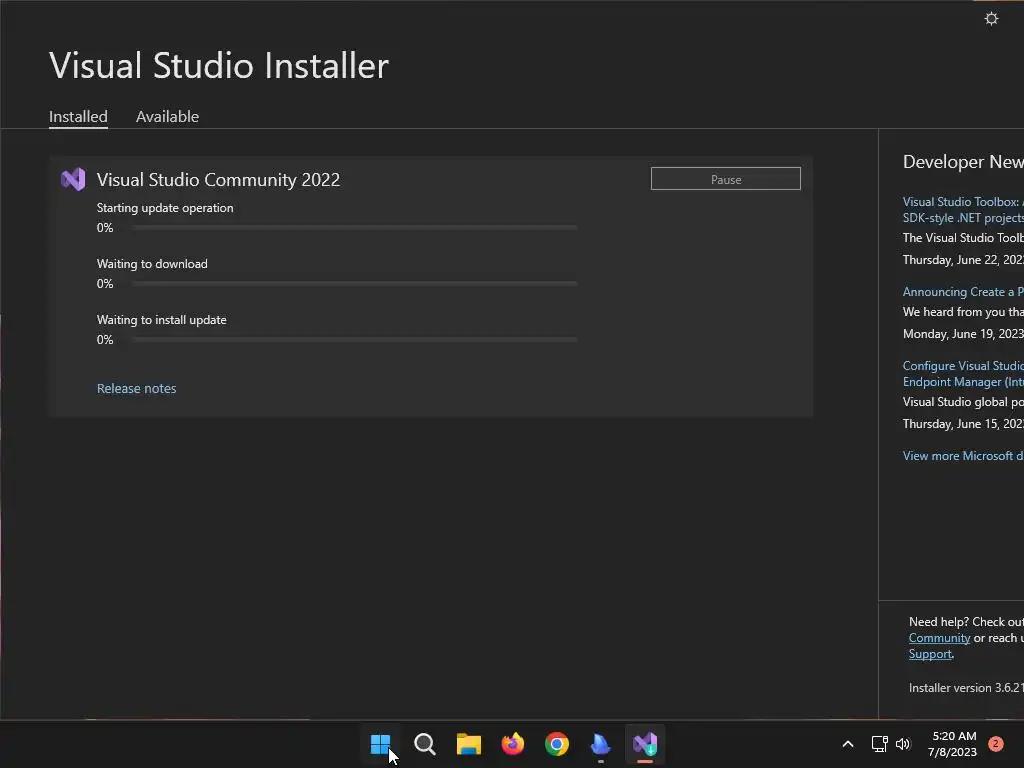The image size is (1024, 768).
Task: Open the Visual Studio Toolbox news article
Action: click(x=963, y=210)
